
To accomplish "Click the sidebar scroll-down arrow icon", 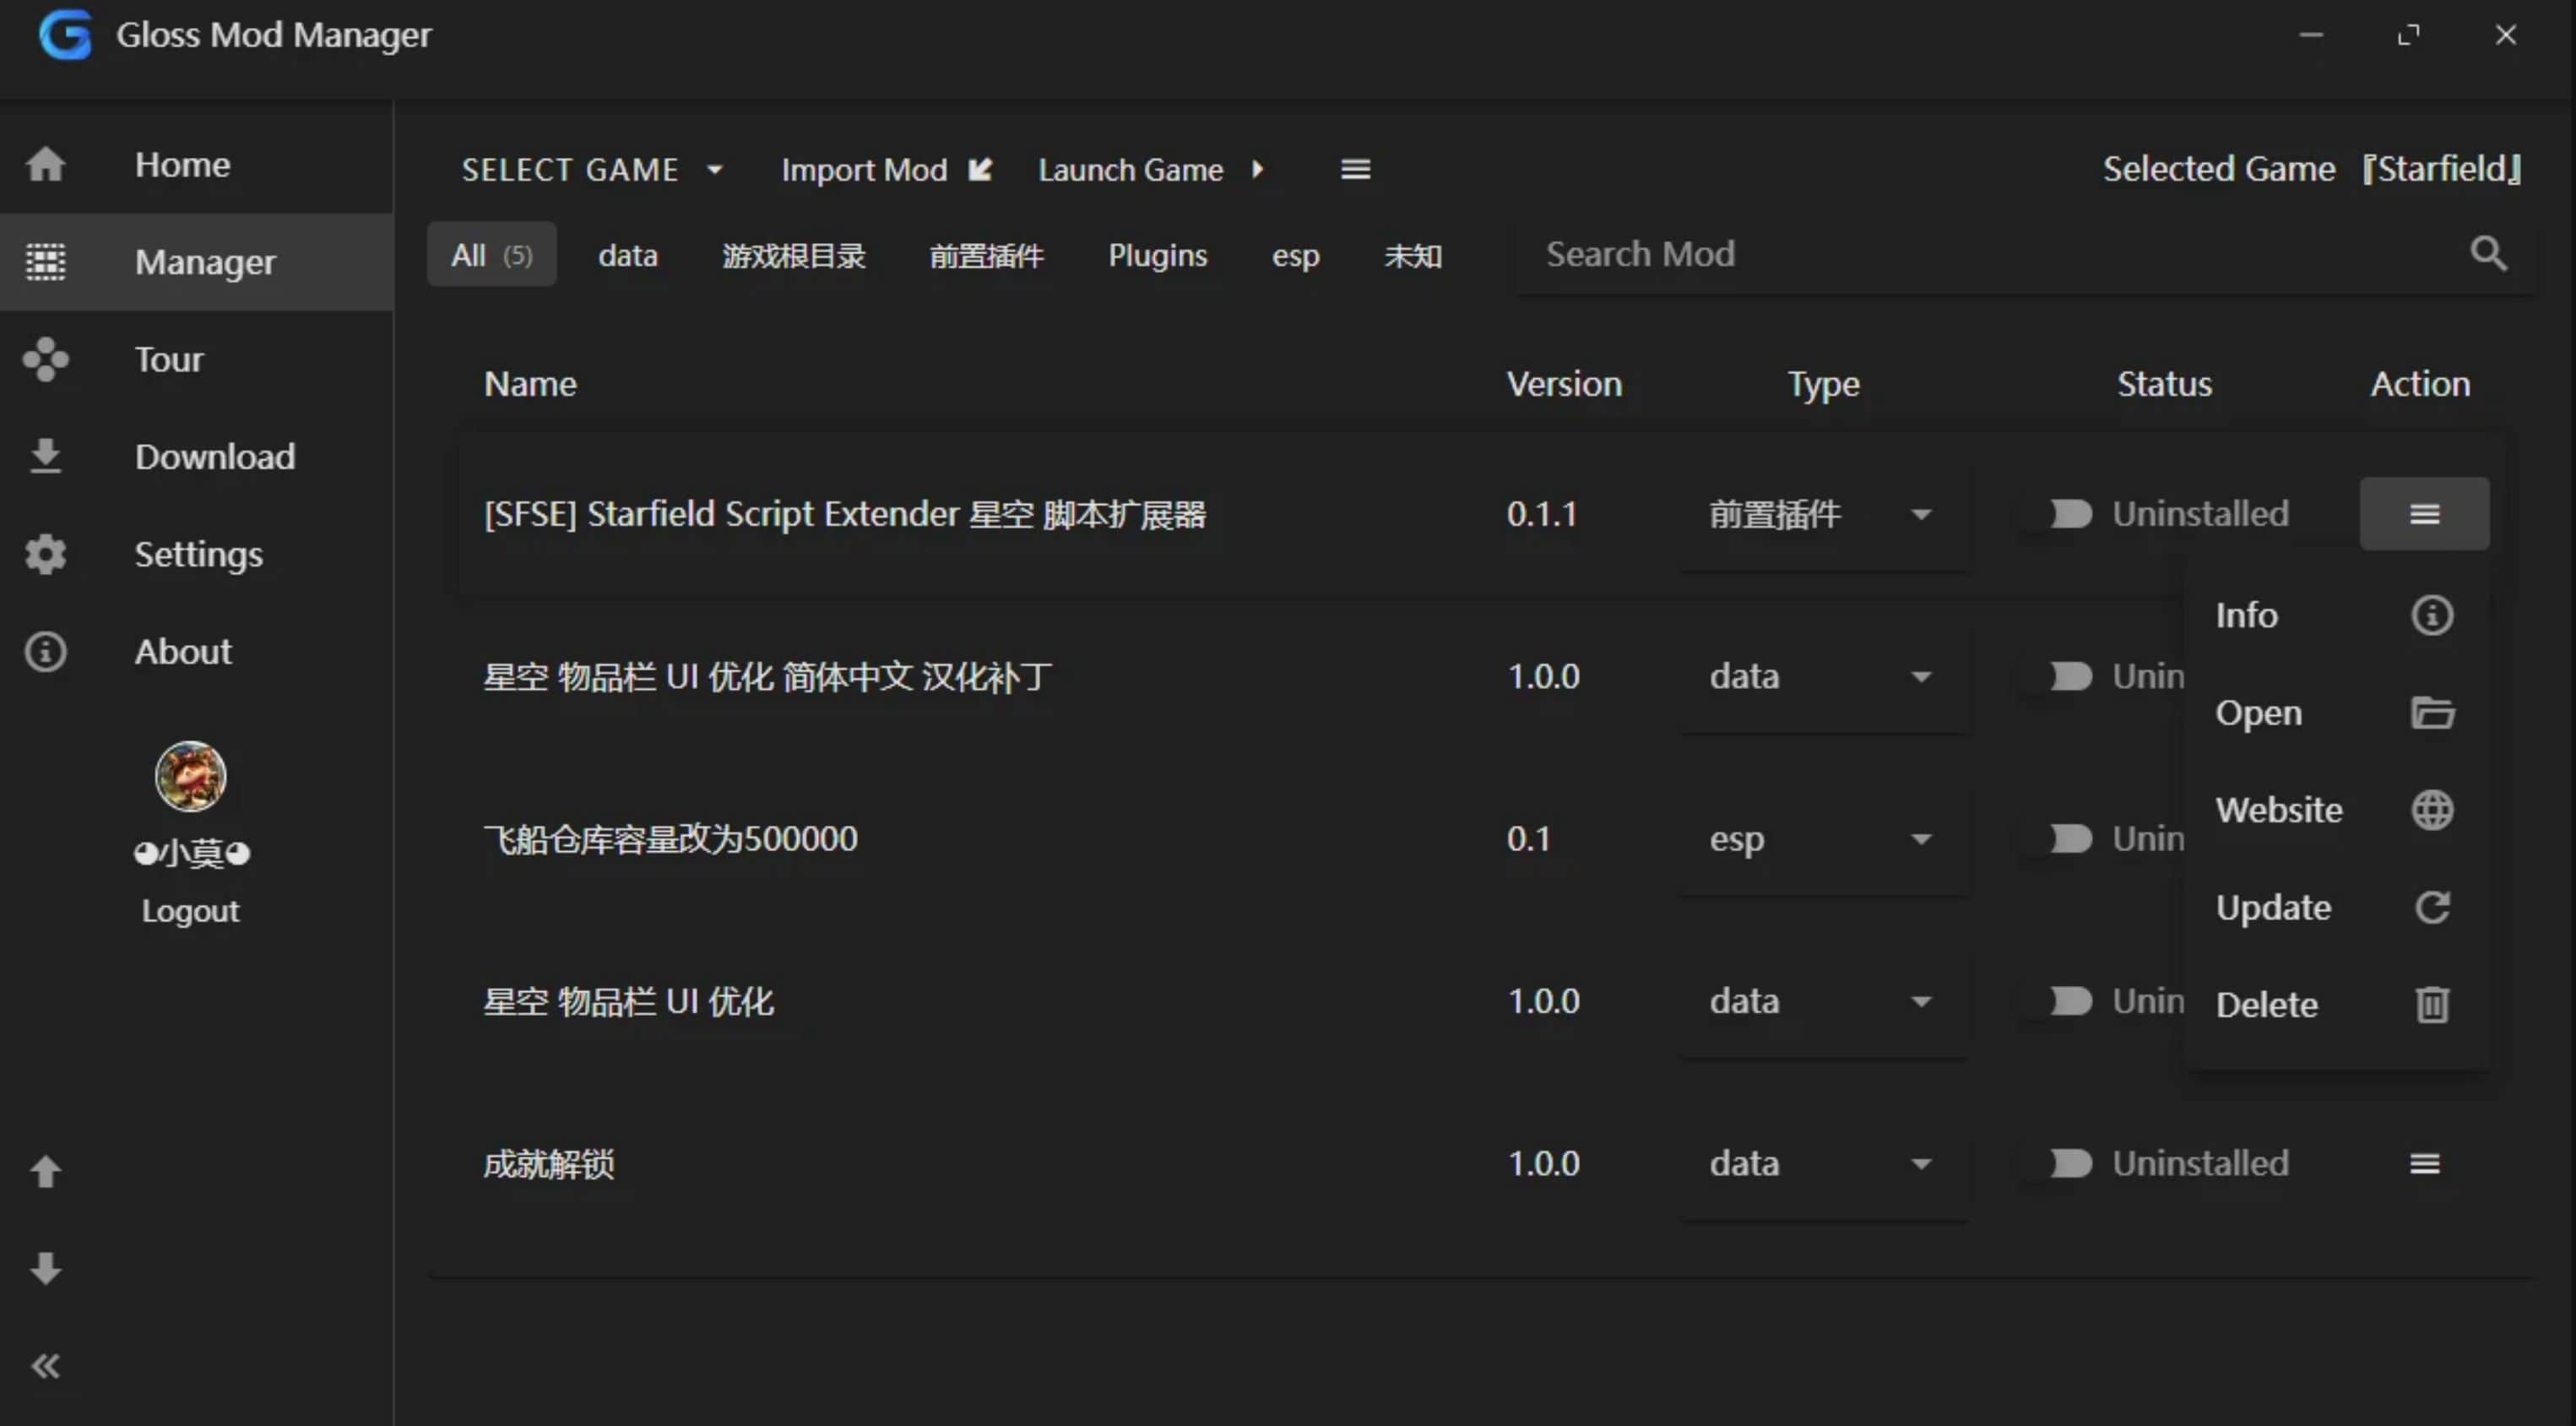I will click(x=45, y=1268).
